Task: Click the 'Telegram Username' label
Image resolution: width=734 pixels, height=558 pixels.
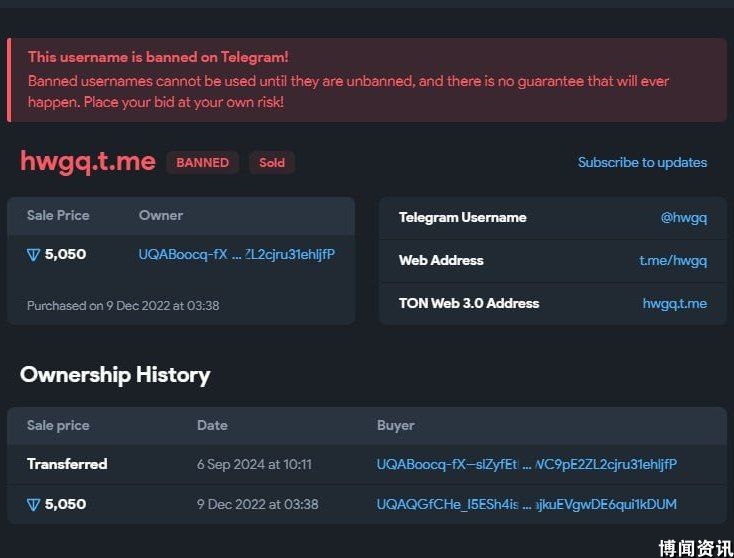Action: click(462, 218)
